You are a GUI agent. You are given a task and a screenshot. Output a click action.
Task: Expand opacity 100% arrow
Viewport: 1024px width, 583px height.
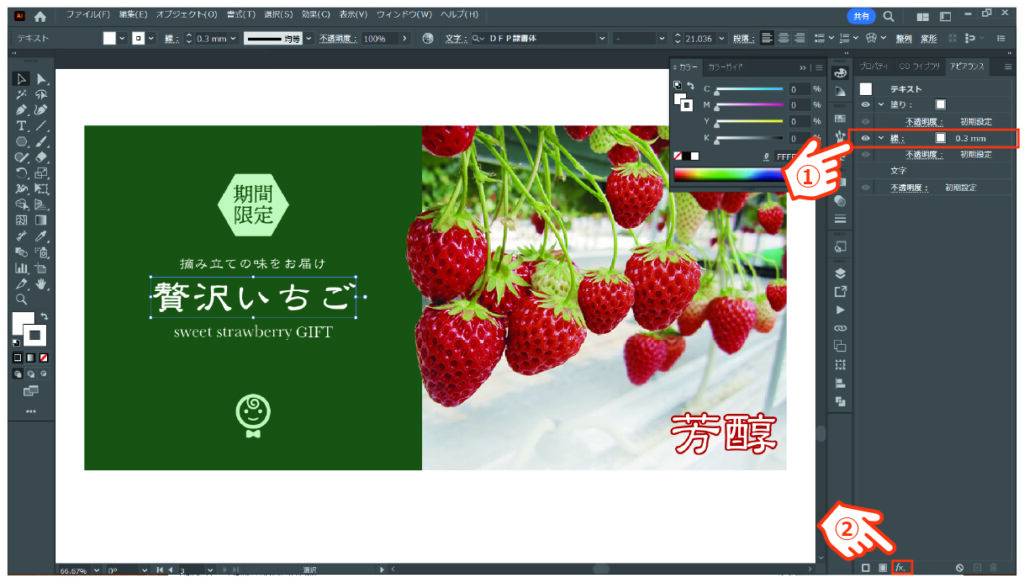pos(405,39)
